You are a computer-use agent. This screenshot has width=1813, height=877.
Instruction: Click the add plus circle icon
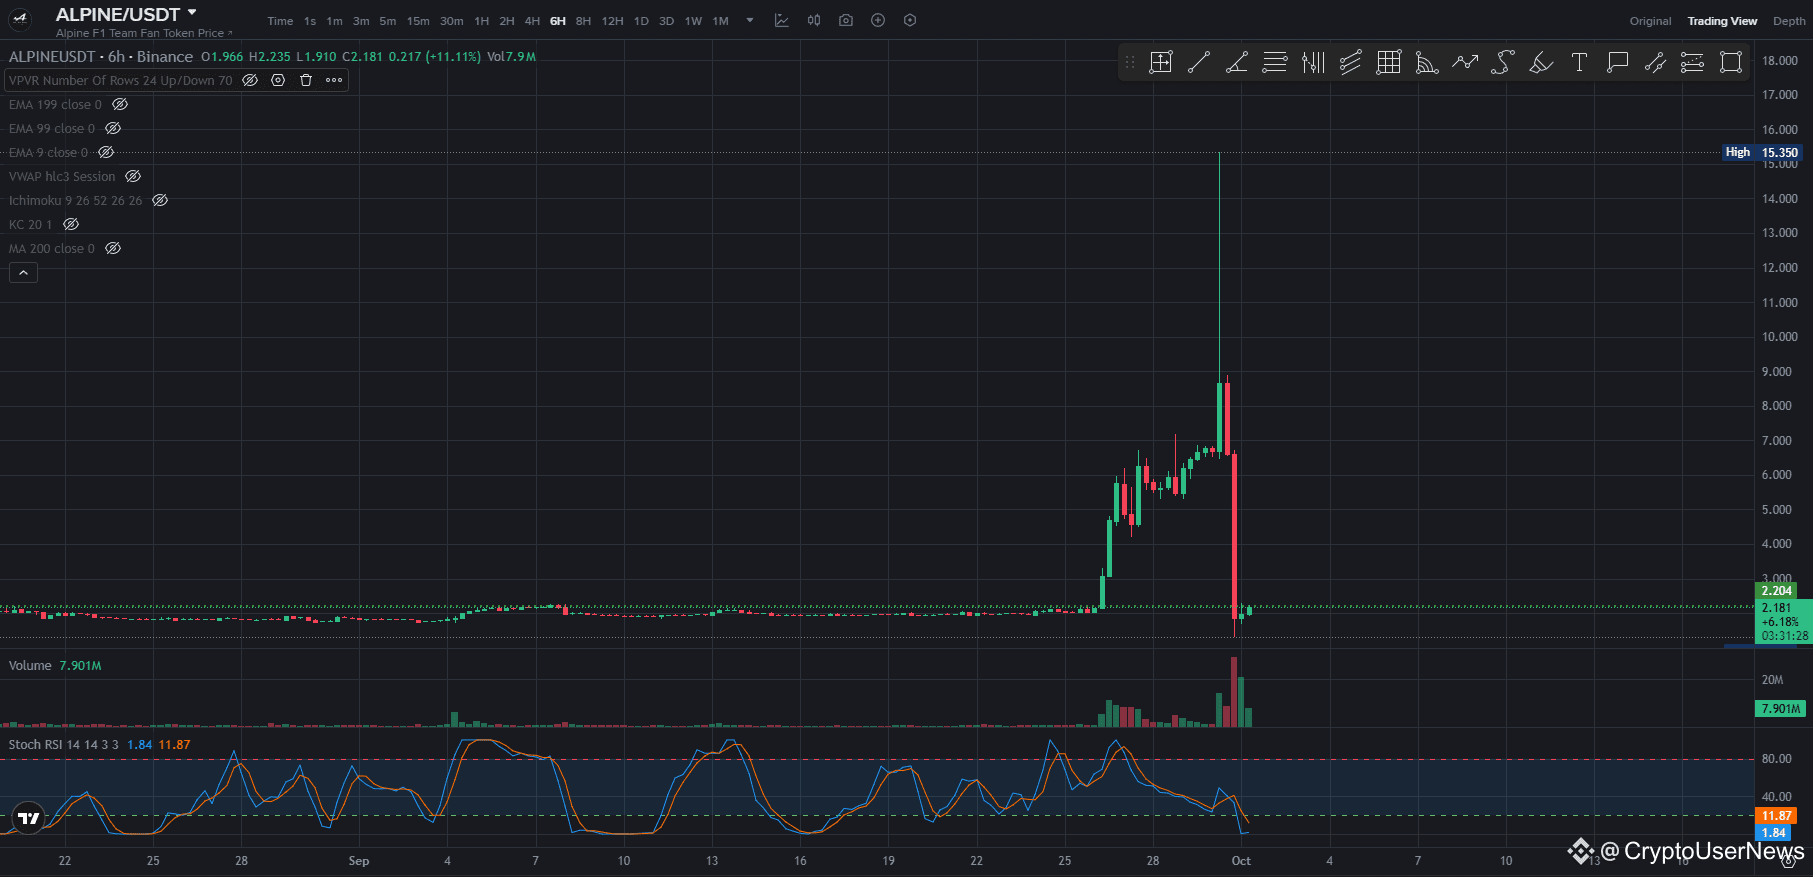(x=878, y=20)
